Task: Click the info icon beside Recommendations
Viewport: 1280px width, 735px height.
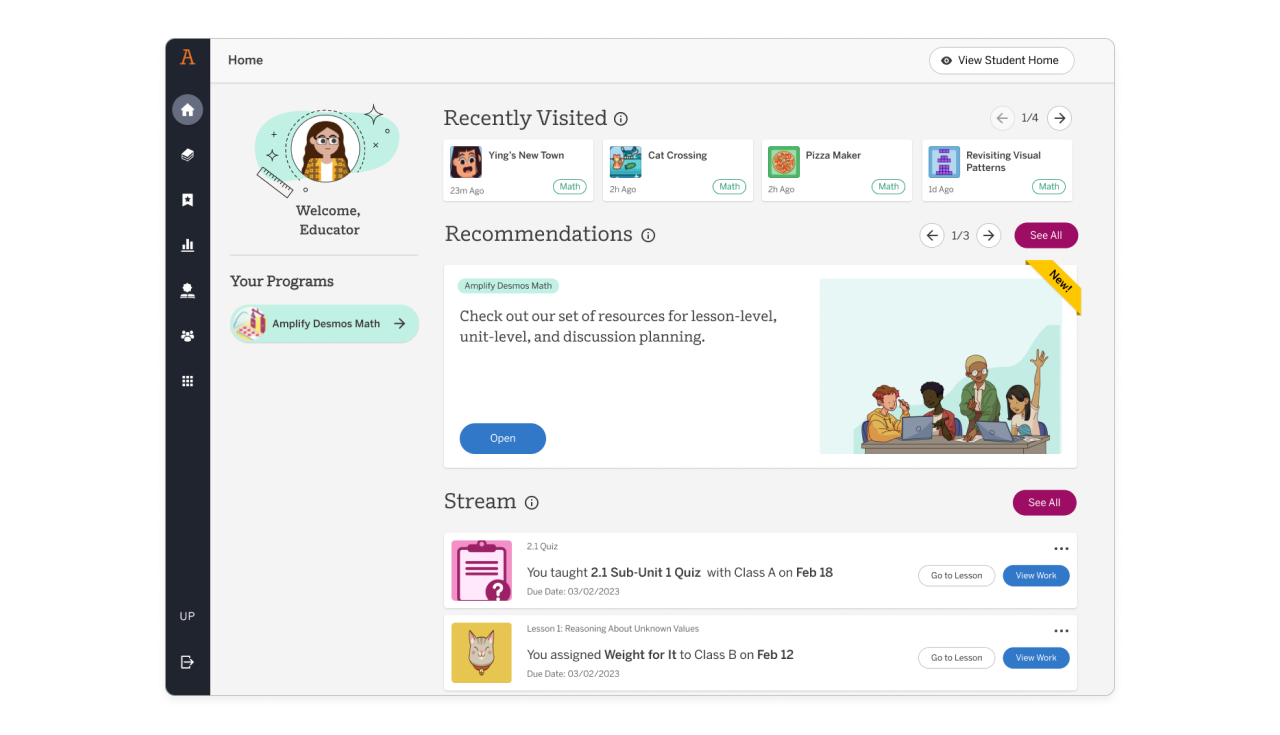Action: [x=648, y=235]
